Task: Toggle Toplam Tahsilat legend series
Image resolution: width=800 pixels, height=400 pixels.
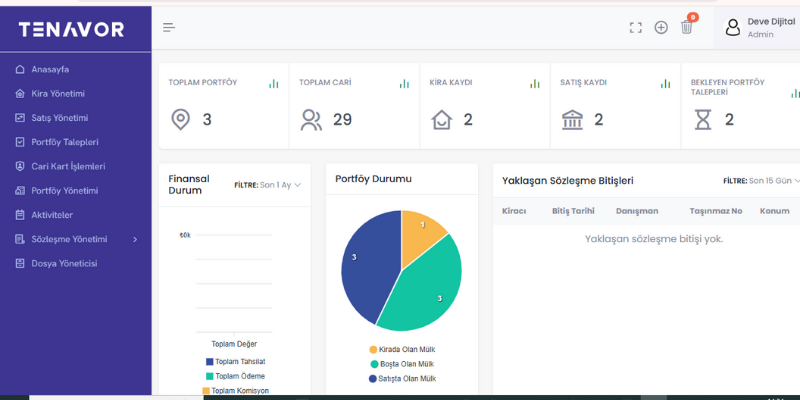Action: [235, 361]
